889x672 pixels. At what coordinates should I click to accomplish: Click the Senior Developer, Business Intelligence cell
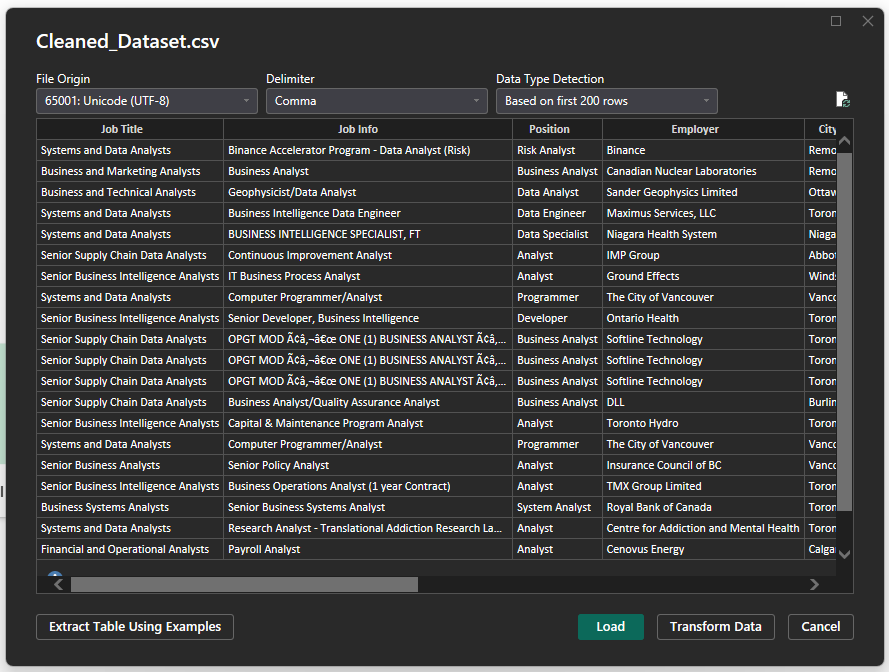click(x=368, y=318)
